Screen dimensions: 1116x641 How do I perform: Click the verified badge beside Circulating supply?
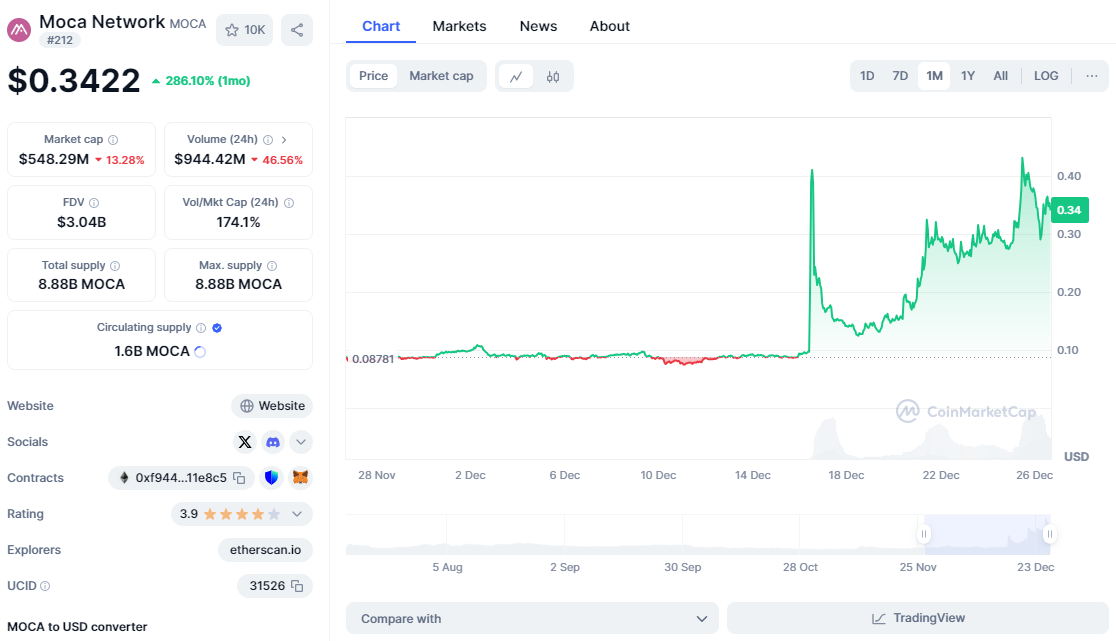pos(217,328)
